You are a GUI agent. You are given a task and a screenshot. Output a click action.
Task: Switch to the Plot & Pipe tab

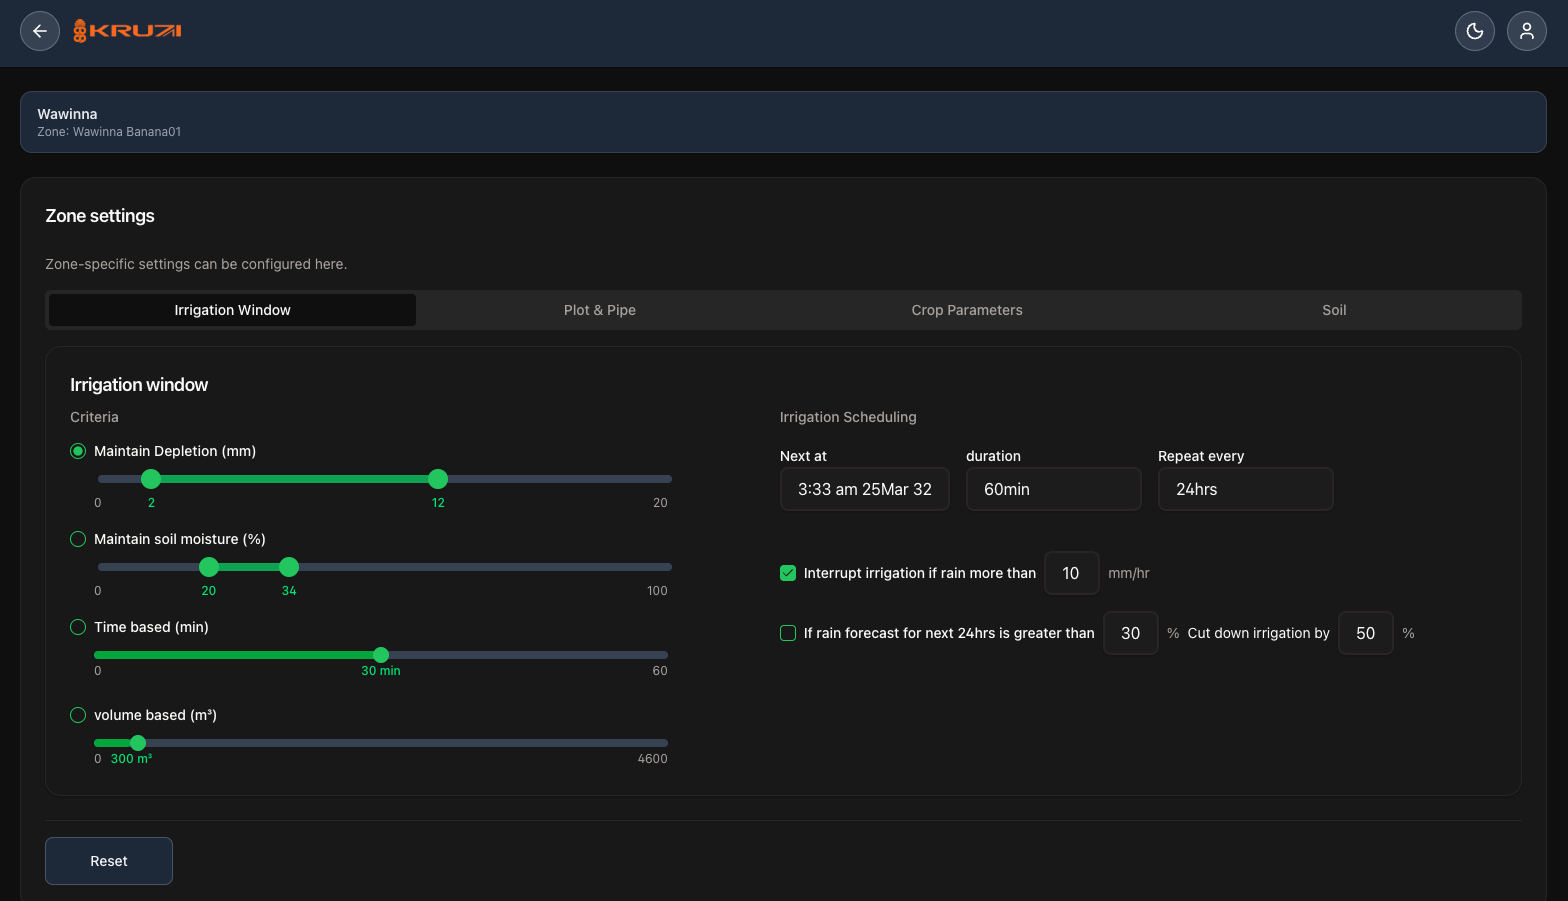[x=600, y=310]
